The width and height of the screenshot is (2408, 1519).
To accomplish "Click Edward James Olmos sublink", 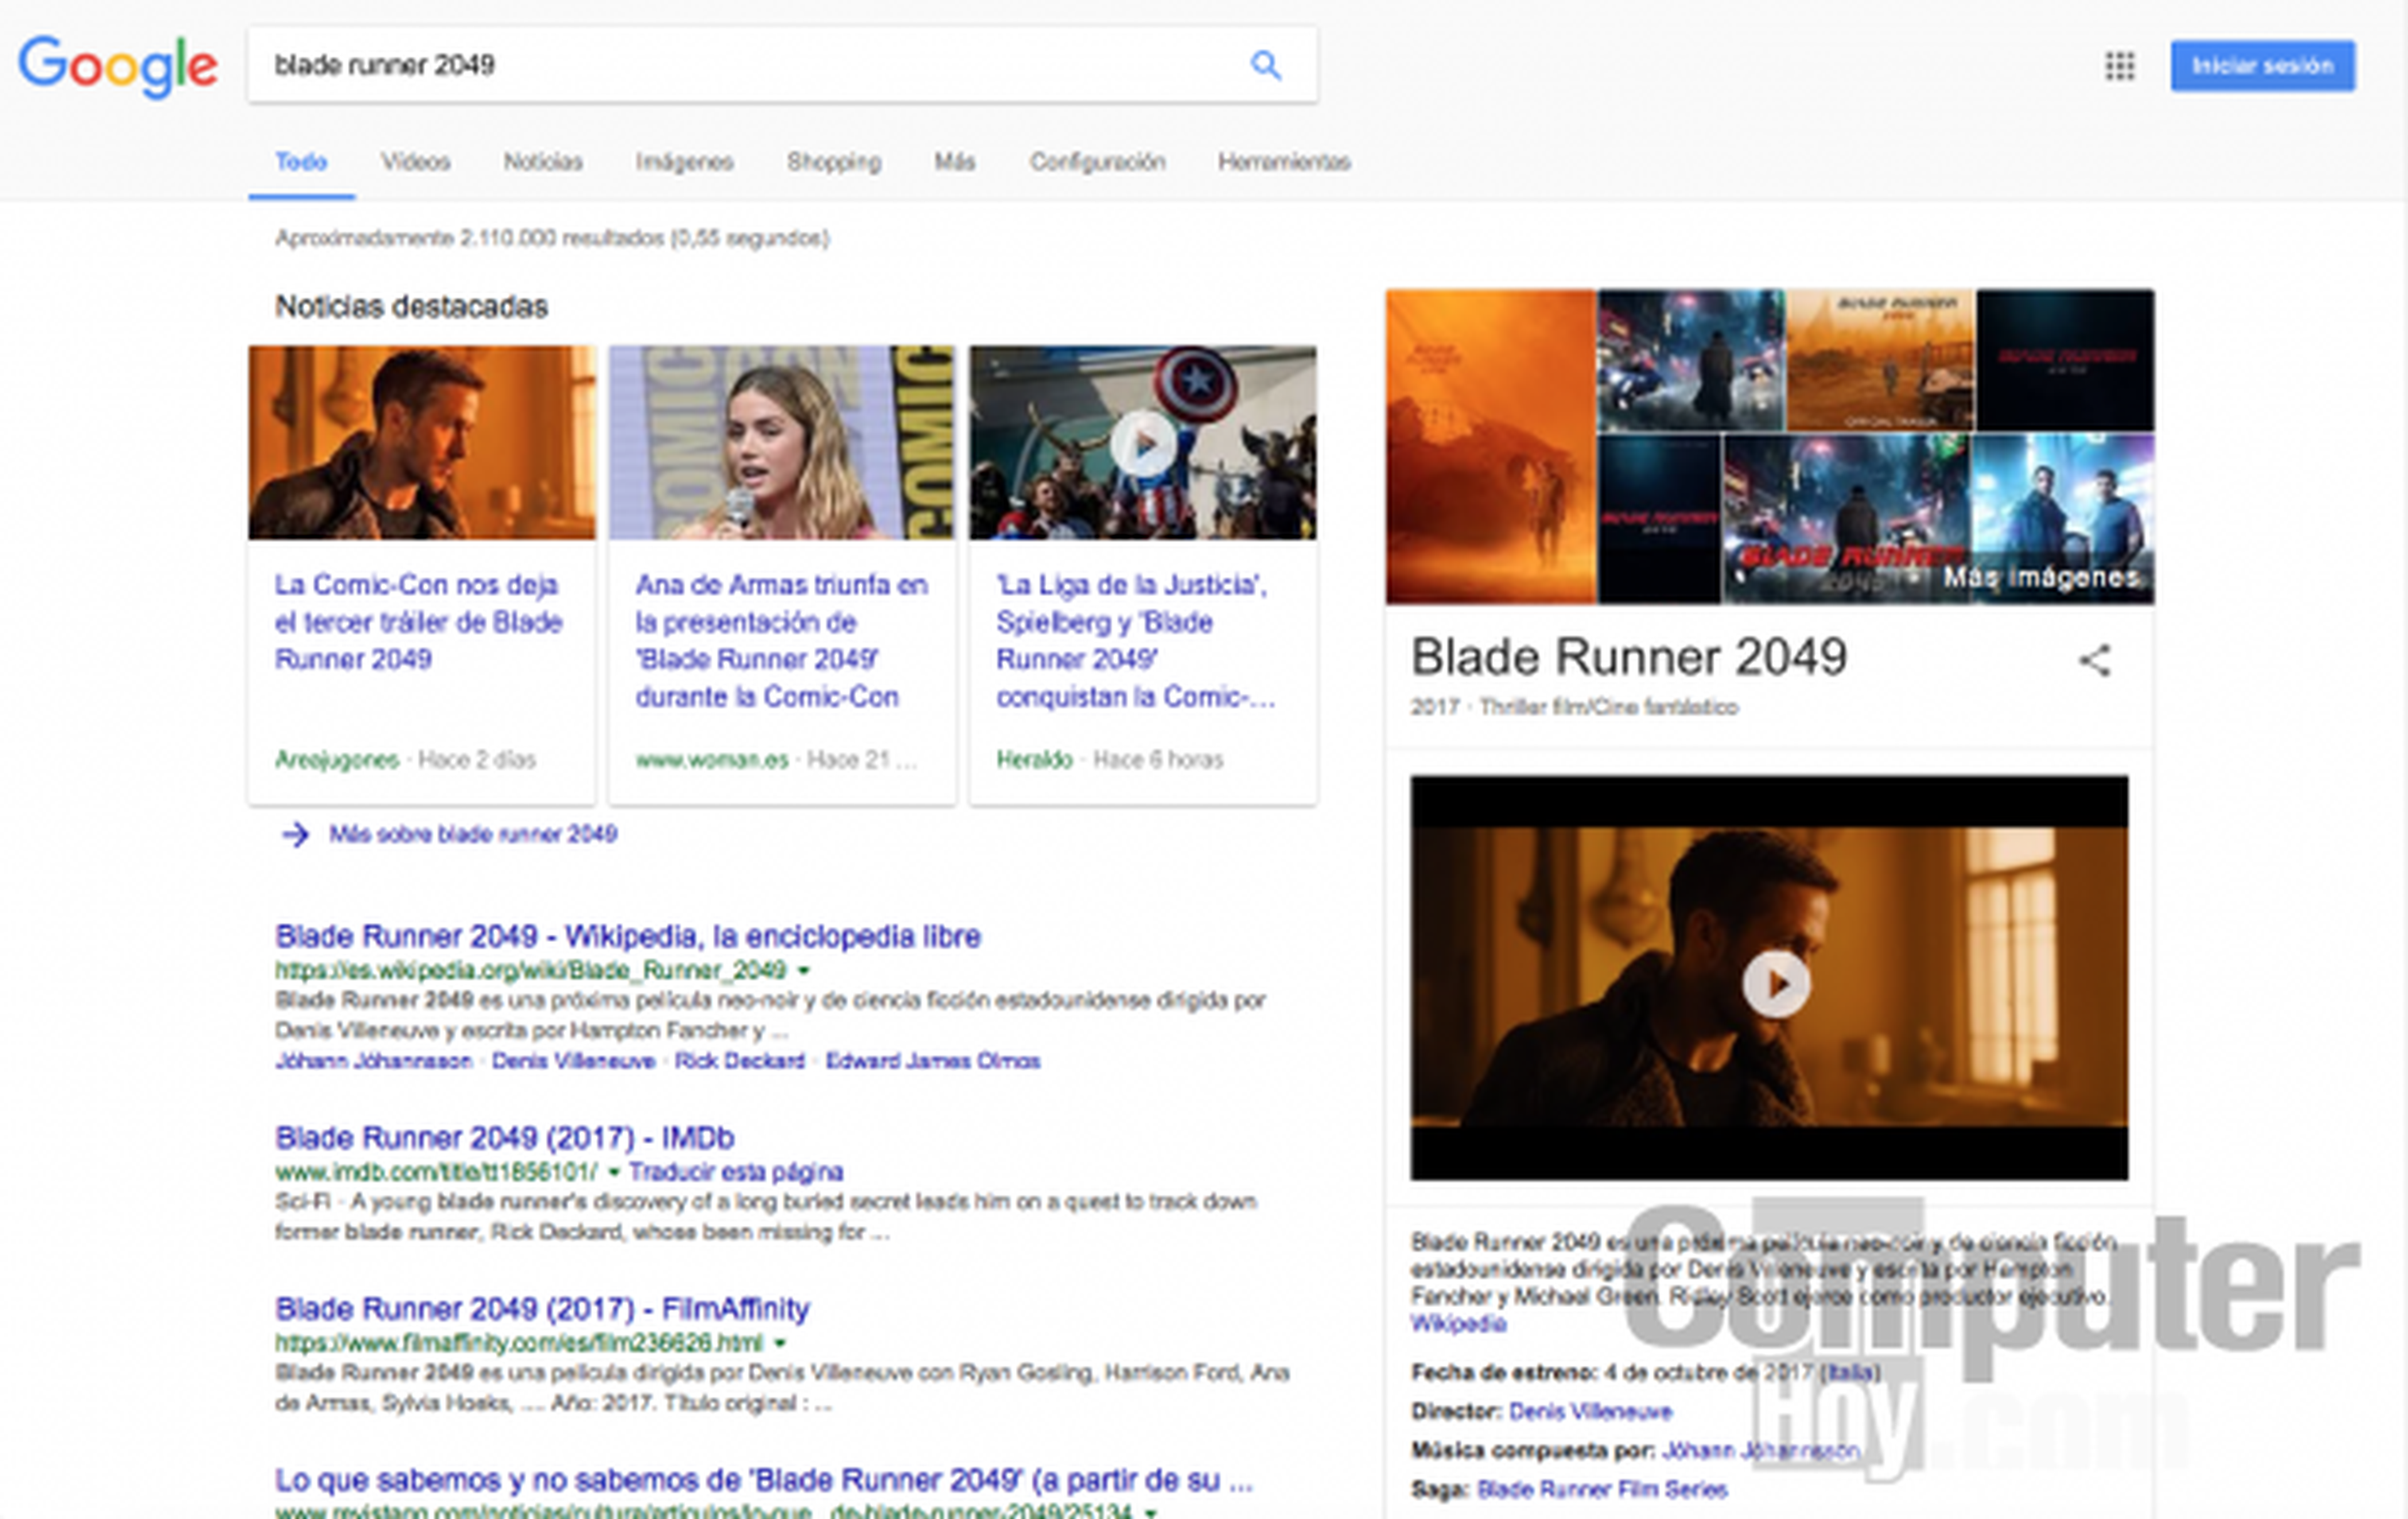I will (x=933, y=1061).
